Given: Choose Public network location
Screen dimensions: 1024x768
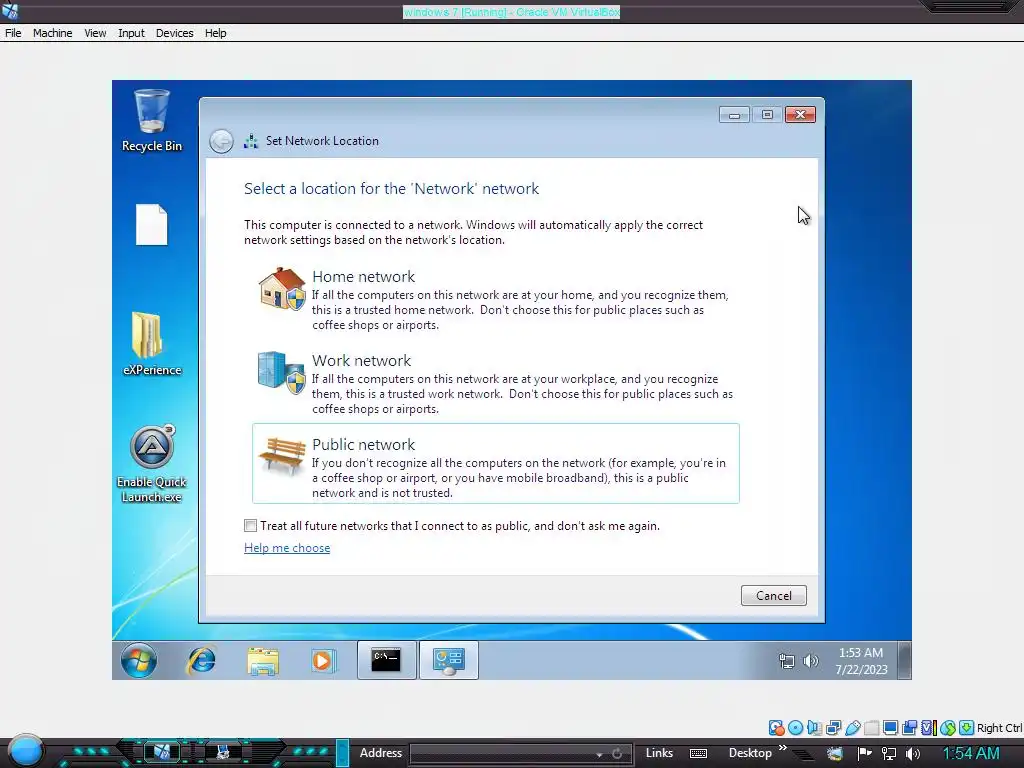Looking at the screenshot, I should pyautogui.click(x=496, y=464).
